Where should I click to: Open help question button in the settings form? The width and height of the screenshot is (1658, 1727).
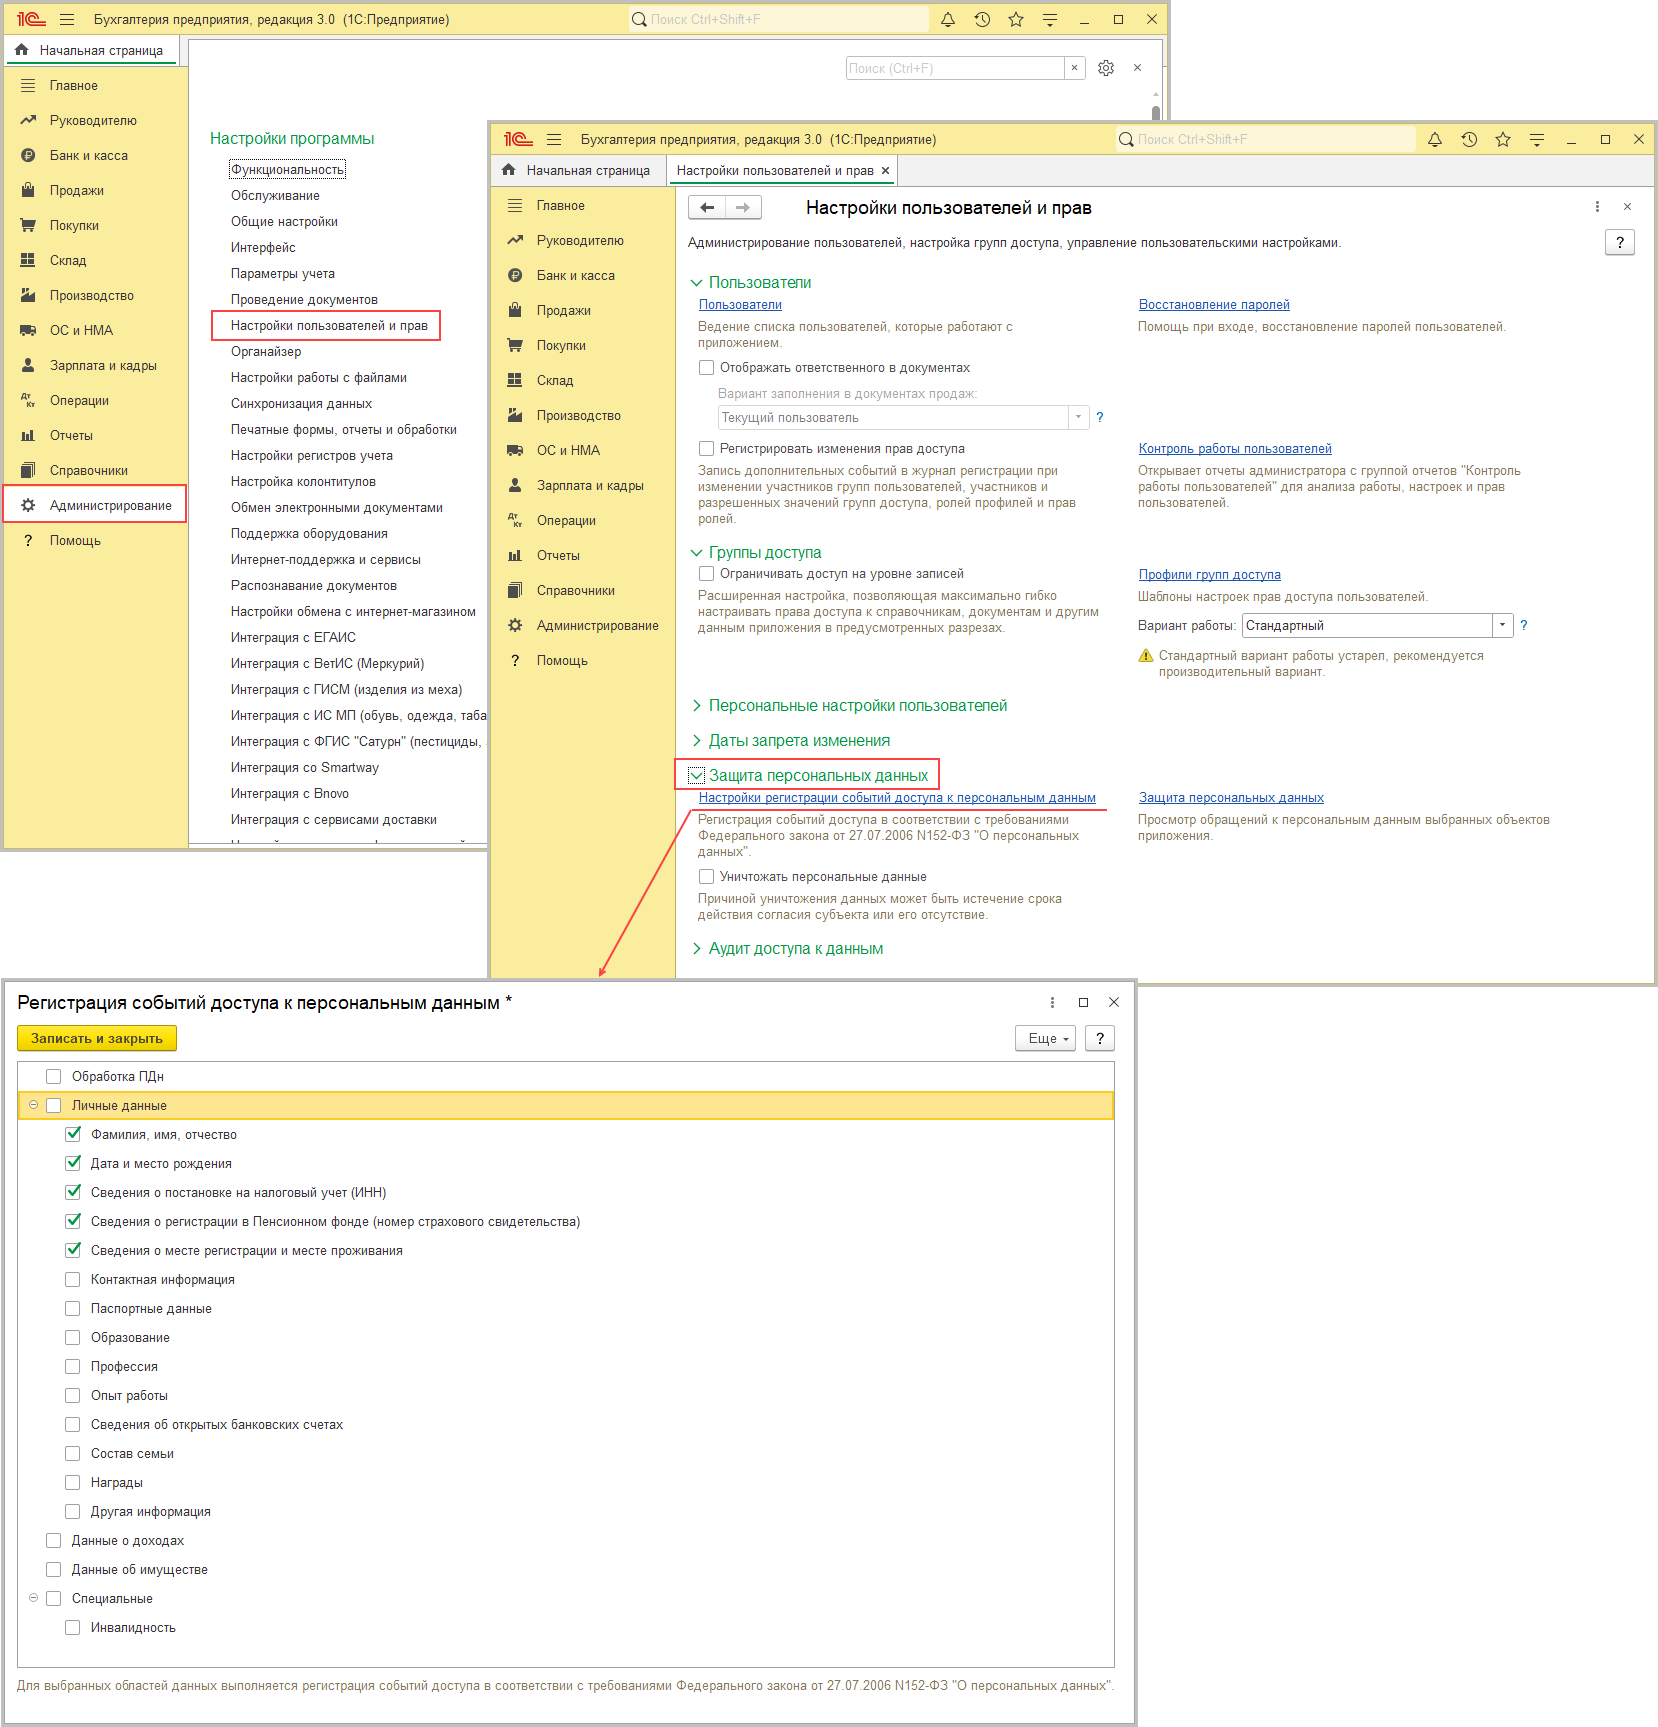coord(1620,242)
